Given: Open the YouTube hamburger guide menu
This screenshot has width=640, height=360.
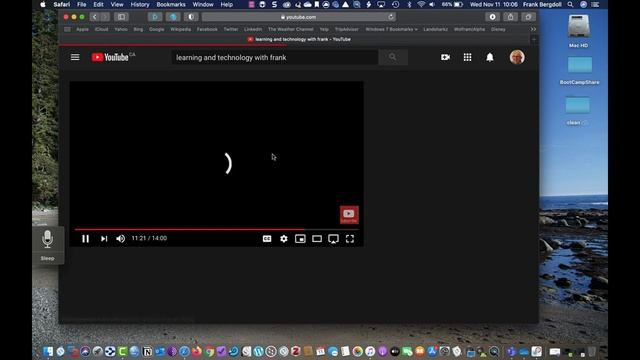Looking at the screenshot, I should point(75,57).
